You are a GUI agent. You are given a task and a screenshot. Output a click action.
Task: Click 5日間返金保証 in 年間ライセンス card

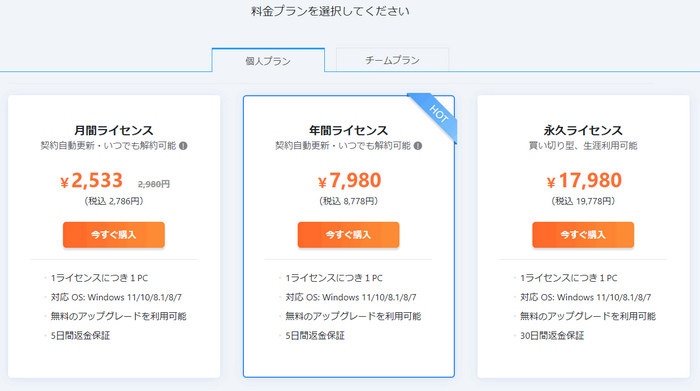click(315, 336)
